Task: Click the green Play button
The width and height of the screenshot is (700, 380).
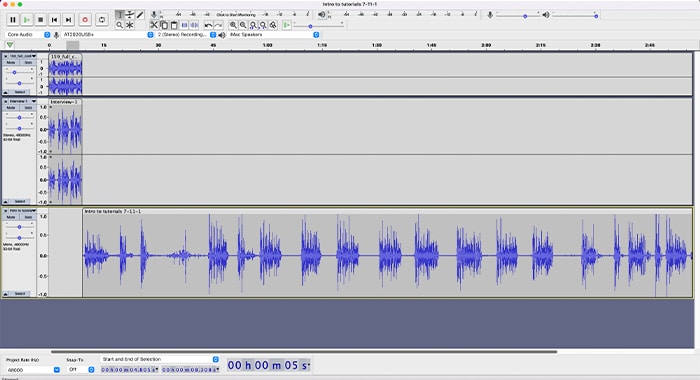Action: pos(27,20)
